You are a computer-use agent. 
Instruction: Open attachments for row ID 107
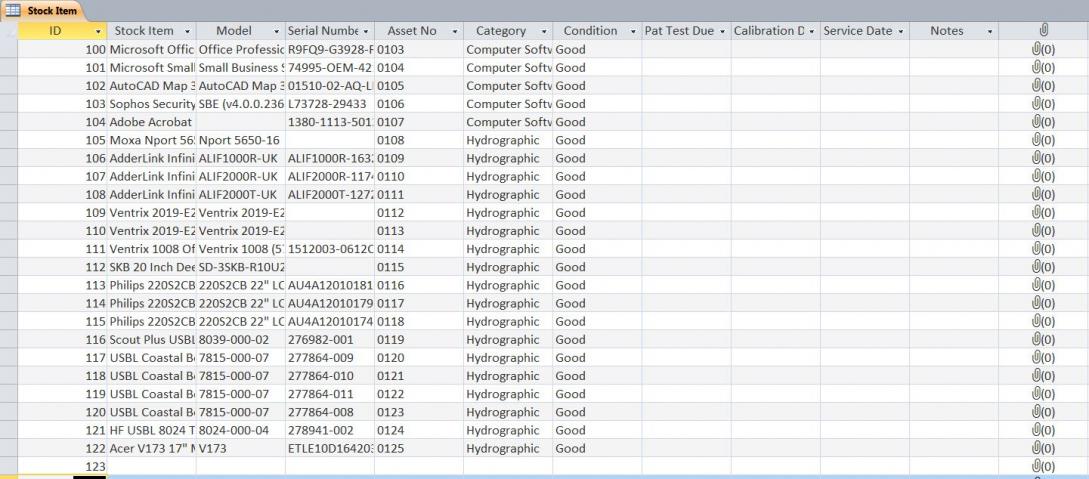(x=1043, y=176)
